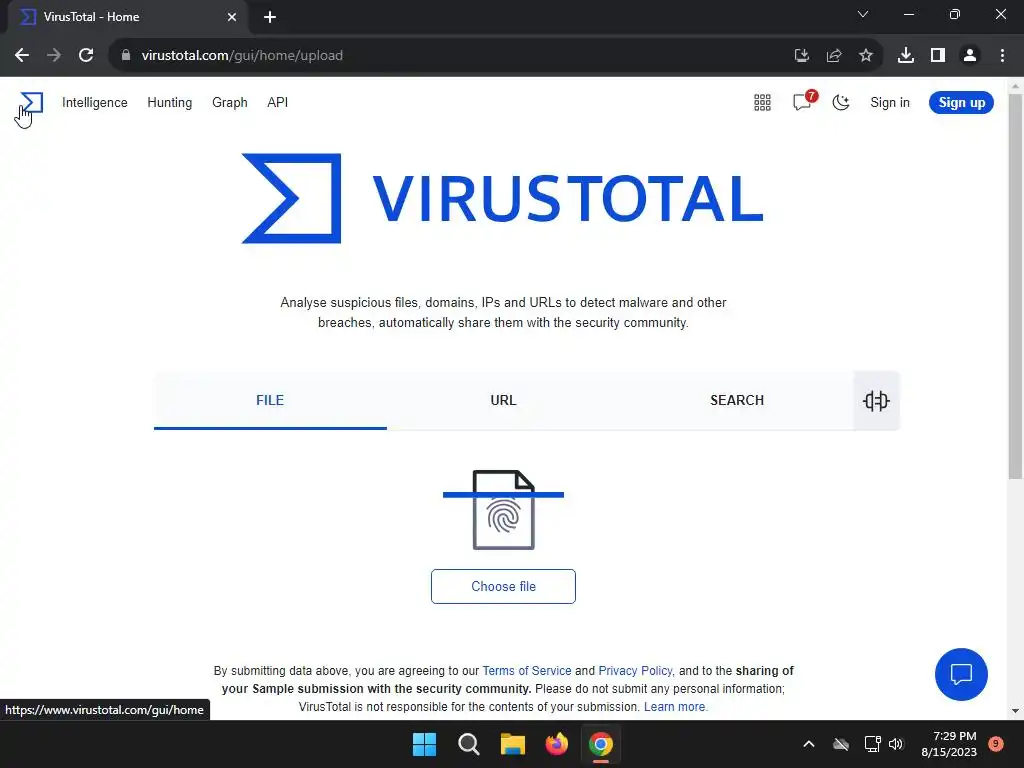Open the apps grid launcher icon
1024x768 pixels.
(x=762, y=103)
